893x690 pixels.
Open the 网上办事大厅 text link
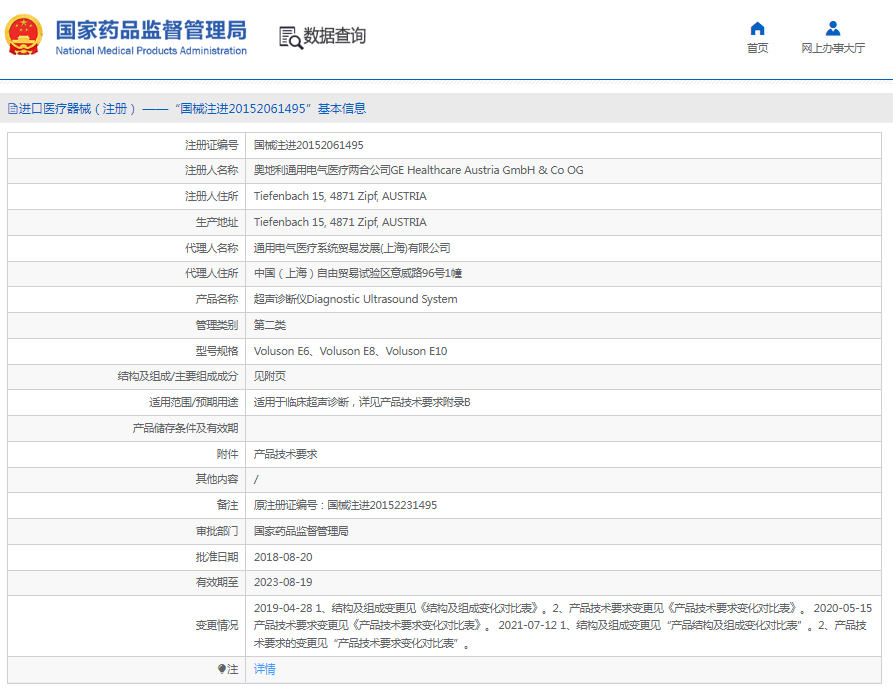(x=833, y=48)
